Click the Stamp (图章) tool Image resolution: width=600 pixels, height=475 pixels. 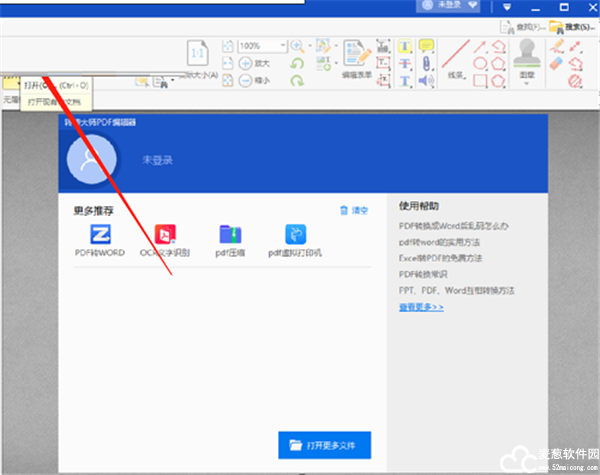coord(527,57)
